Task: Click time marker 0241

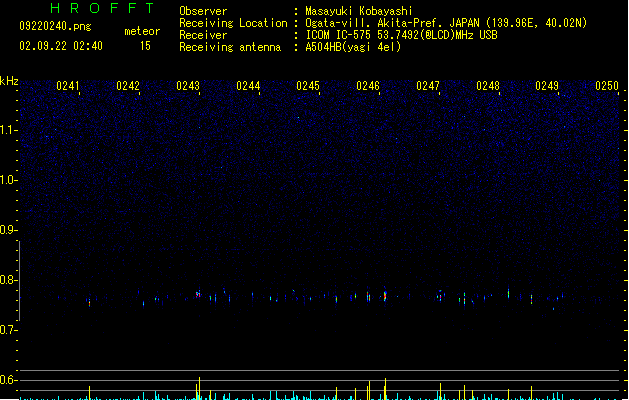Action: 68,86
